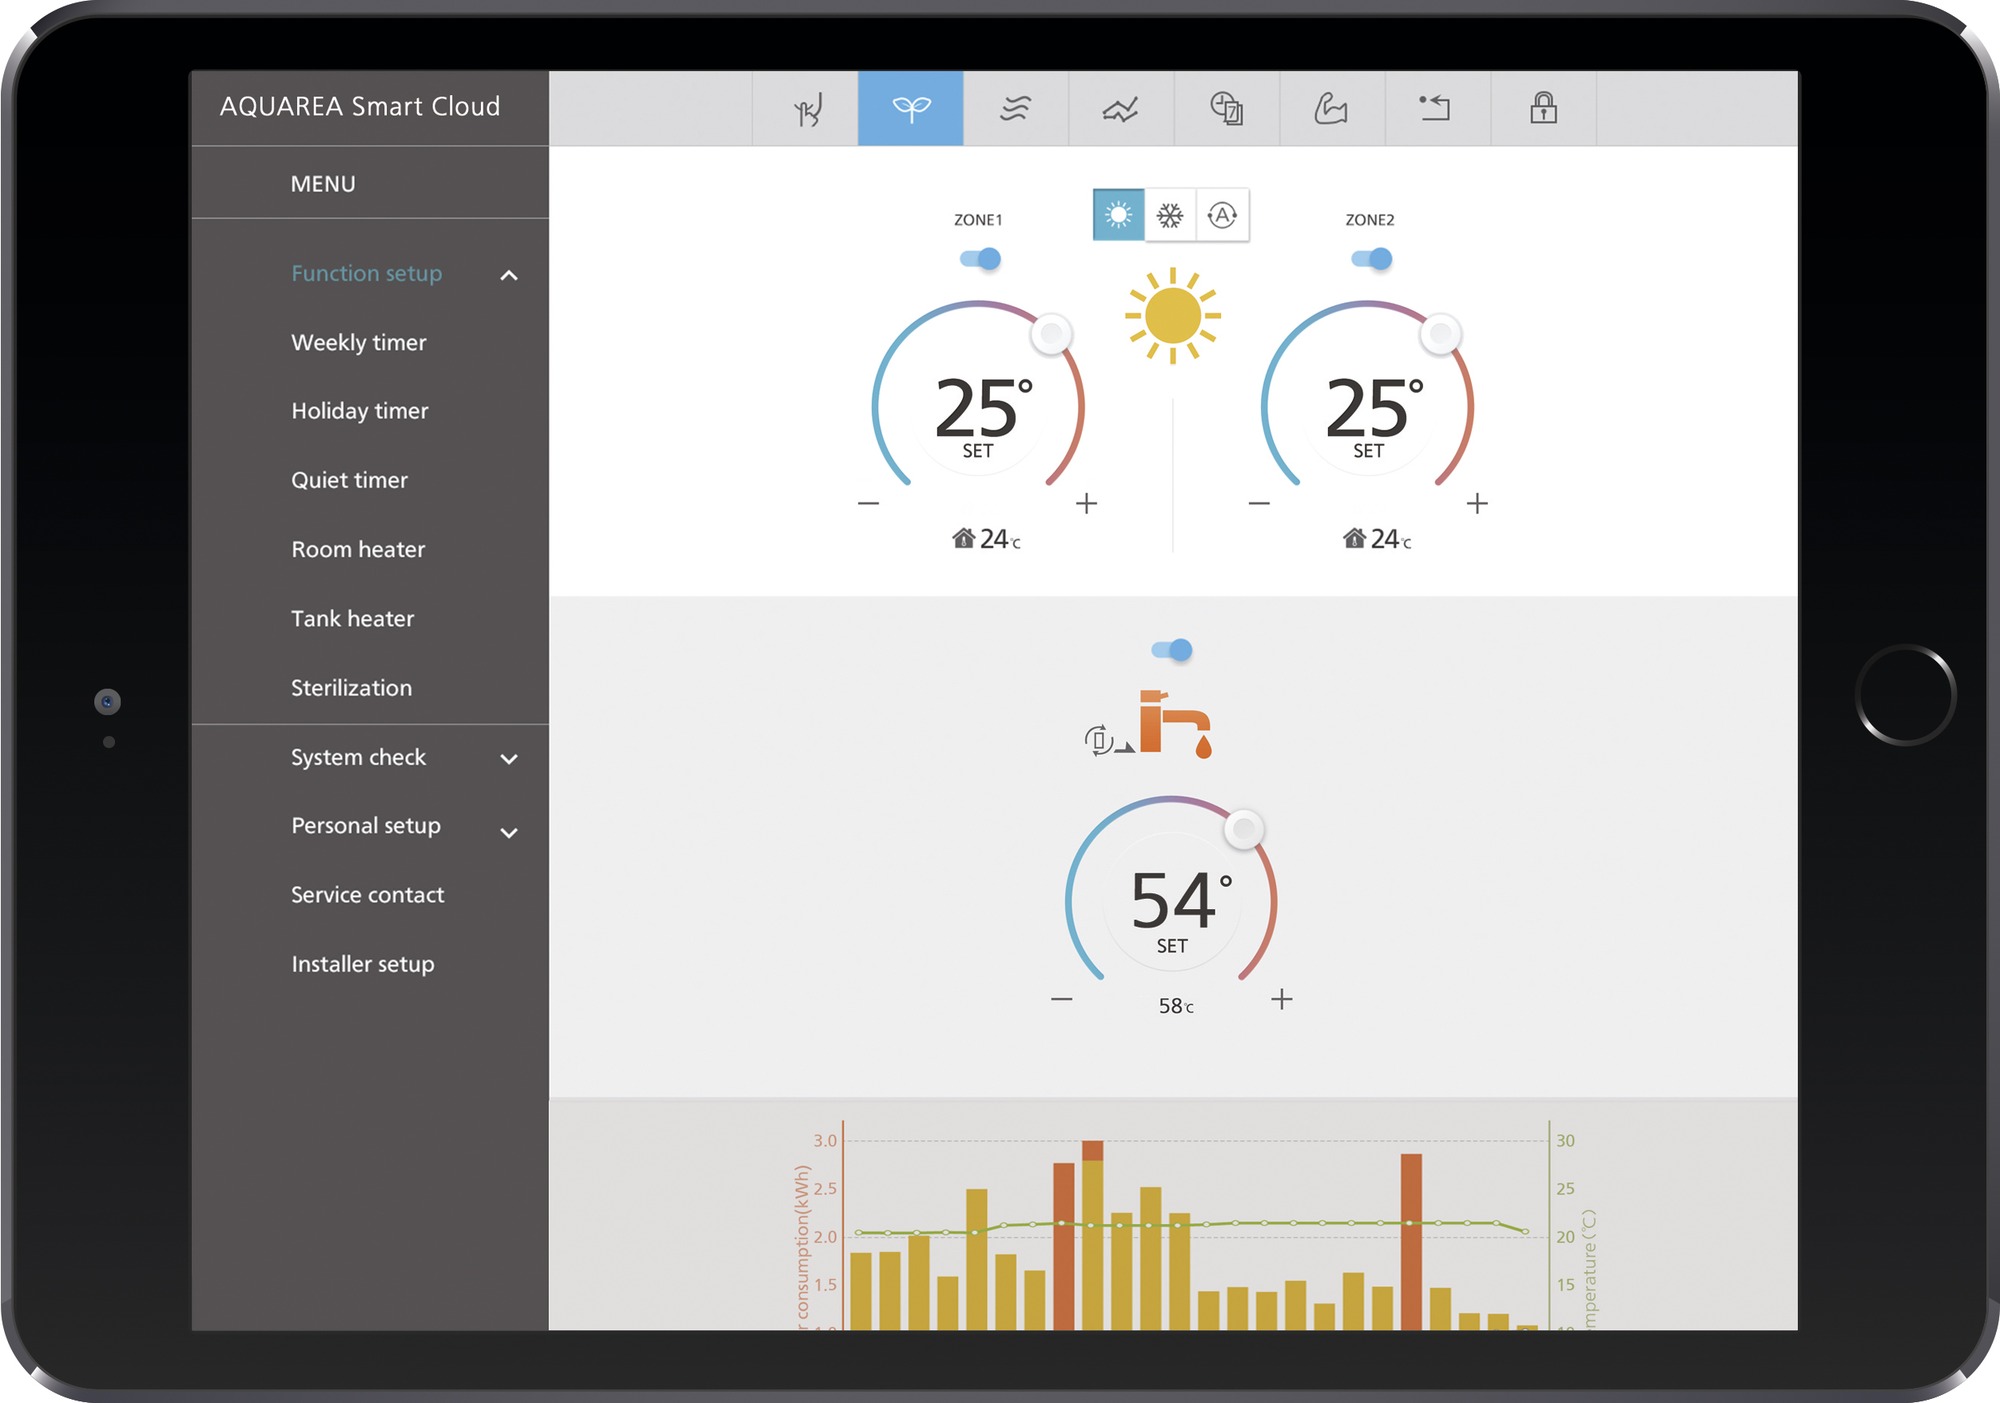The image size is (2000, 1403).
Task: Decrease tank set temperature with minus
Action: click(x=1062, y=999)
